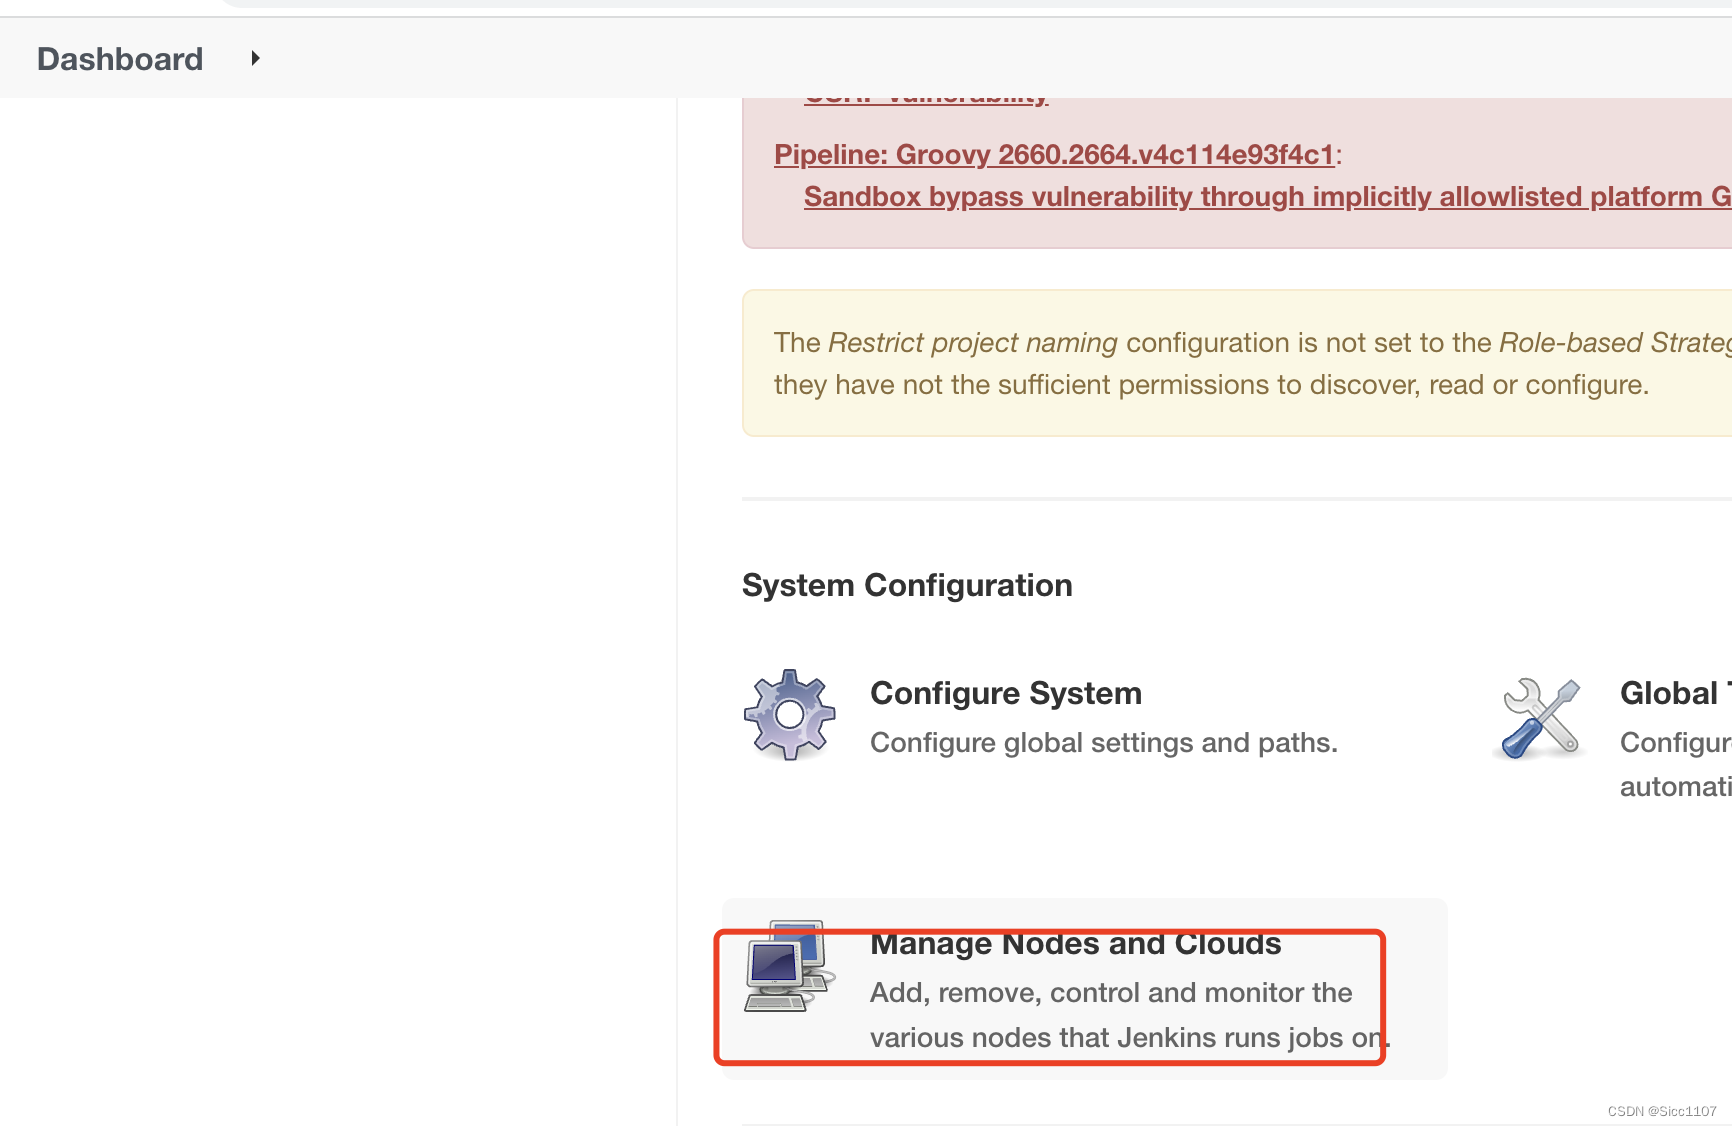The image size is (1732, 1126).
Task: Click 'they have not the sufficient permissions' warning line
Action: pyautogui.click(x=1211, y=385)
